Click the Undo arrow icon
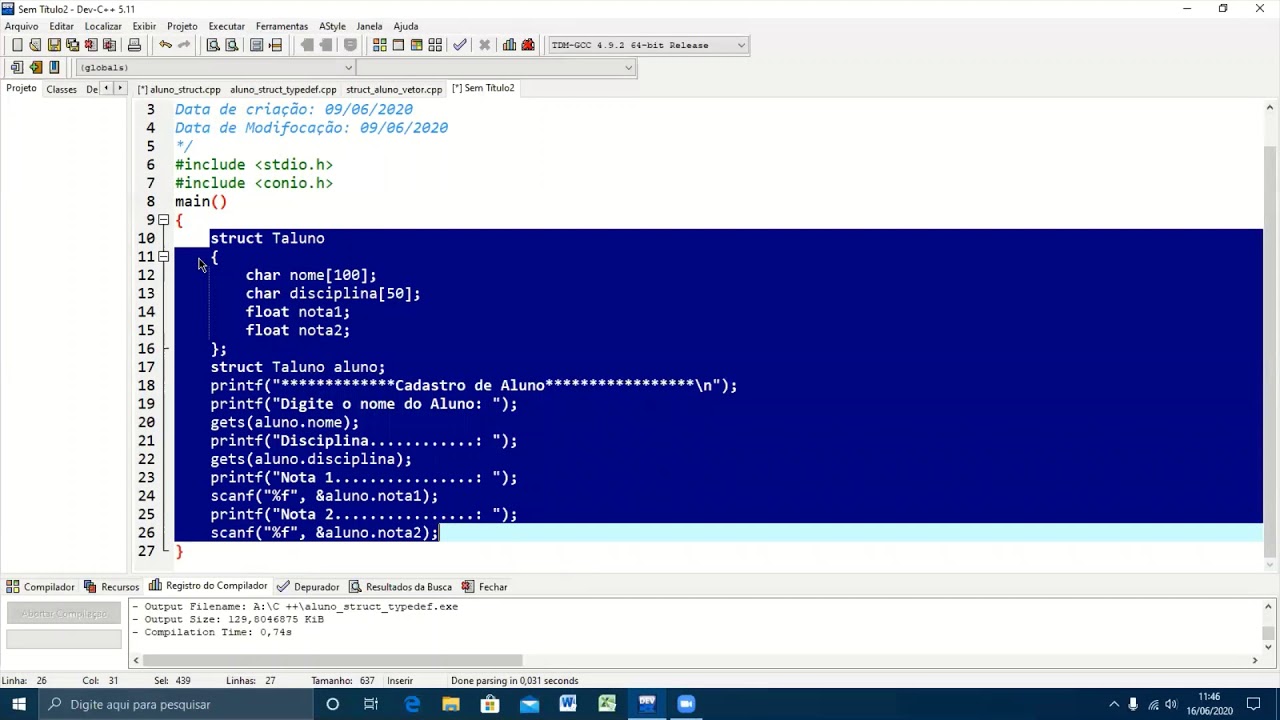 [x=165, y=45]
